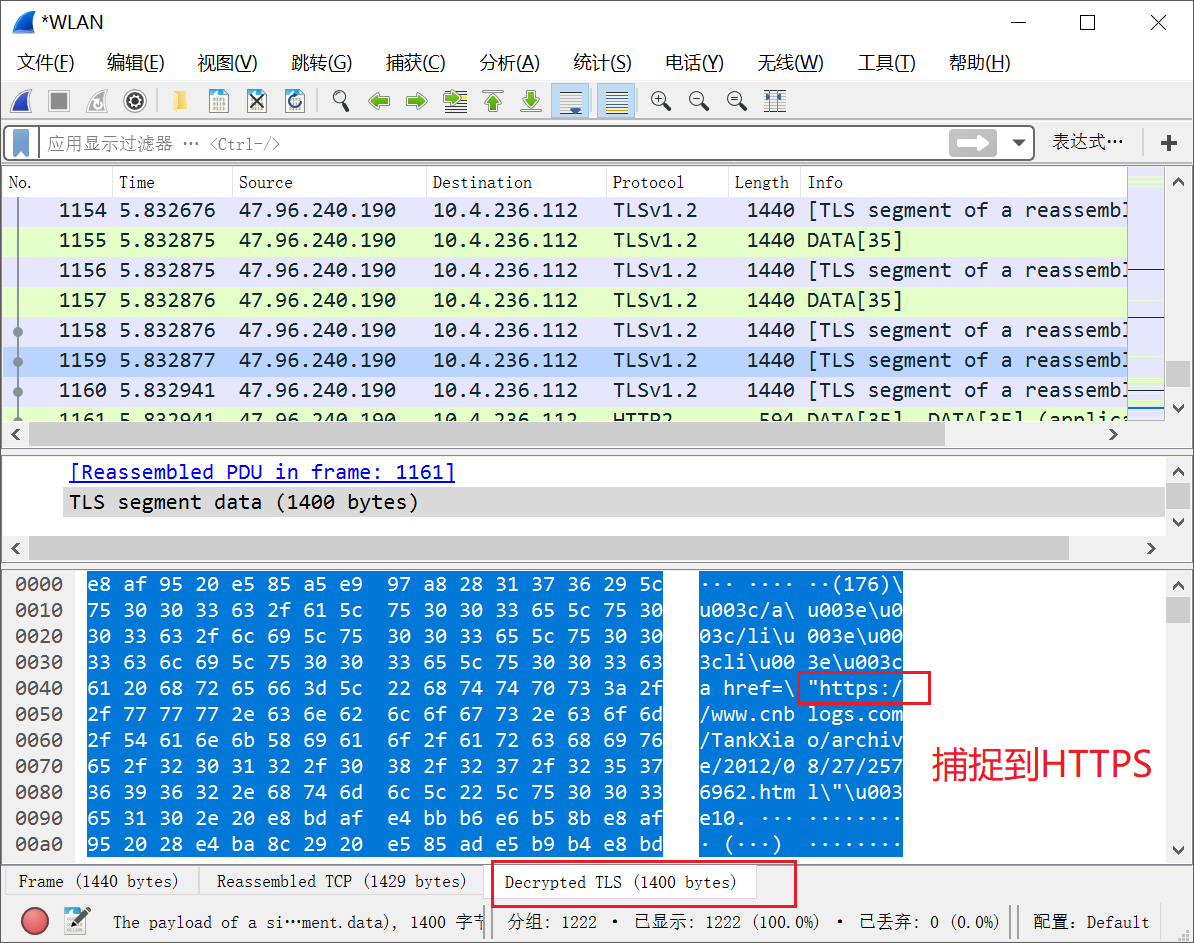Screen dimensions: 1194x943
Task: Follow the Reassembled PDU in frame 1161 link
Action: tap(261, 471)
